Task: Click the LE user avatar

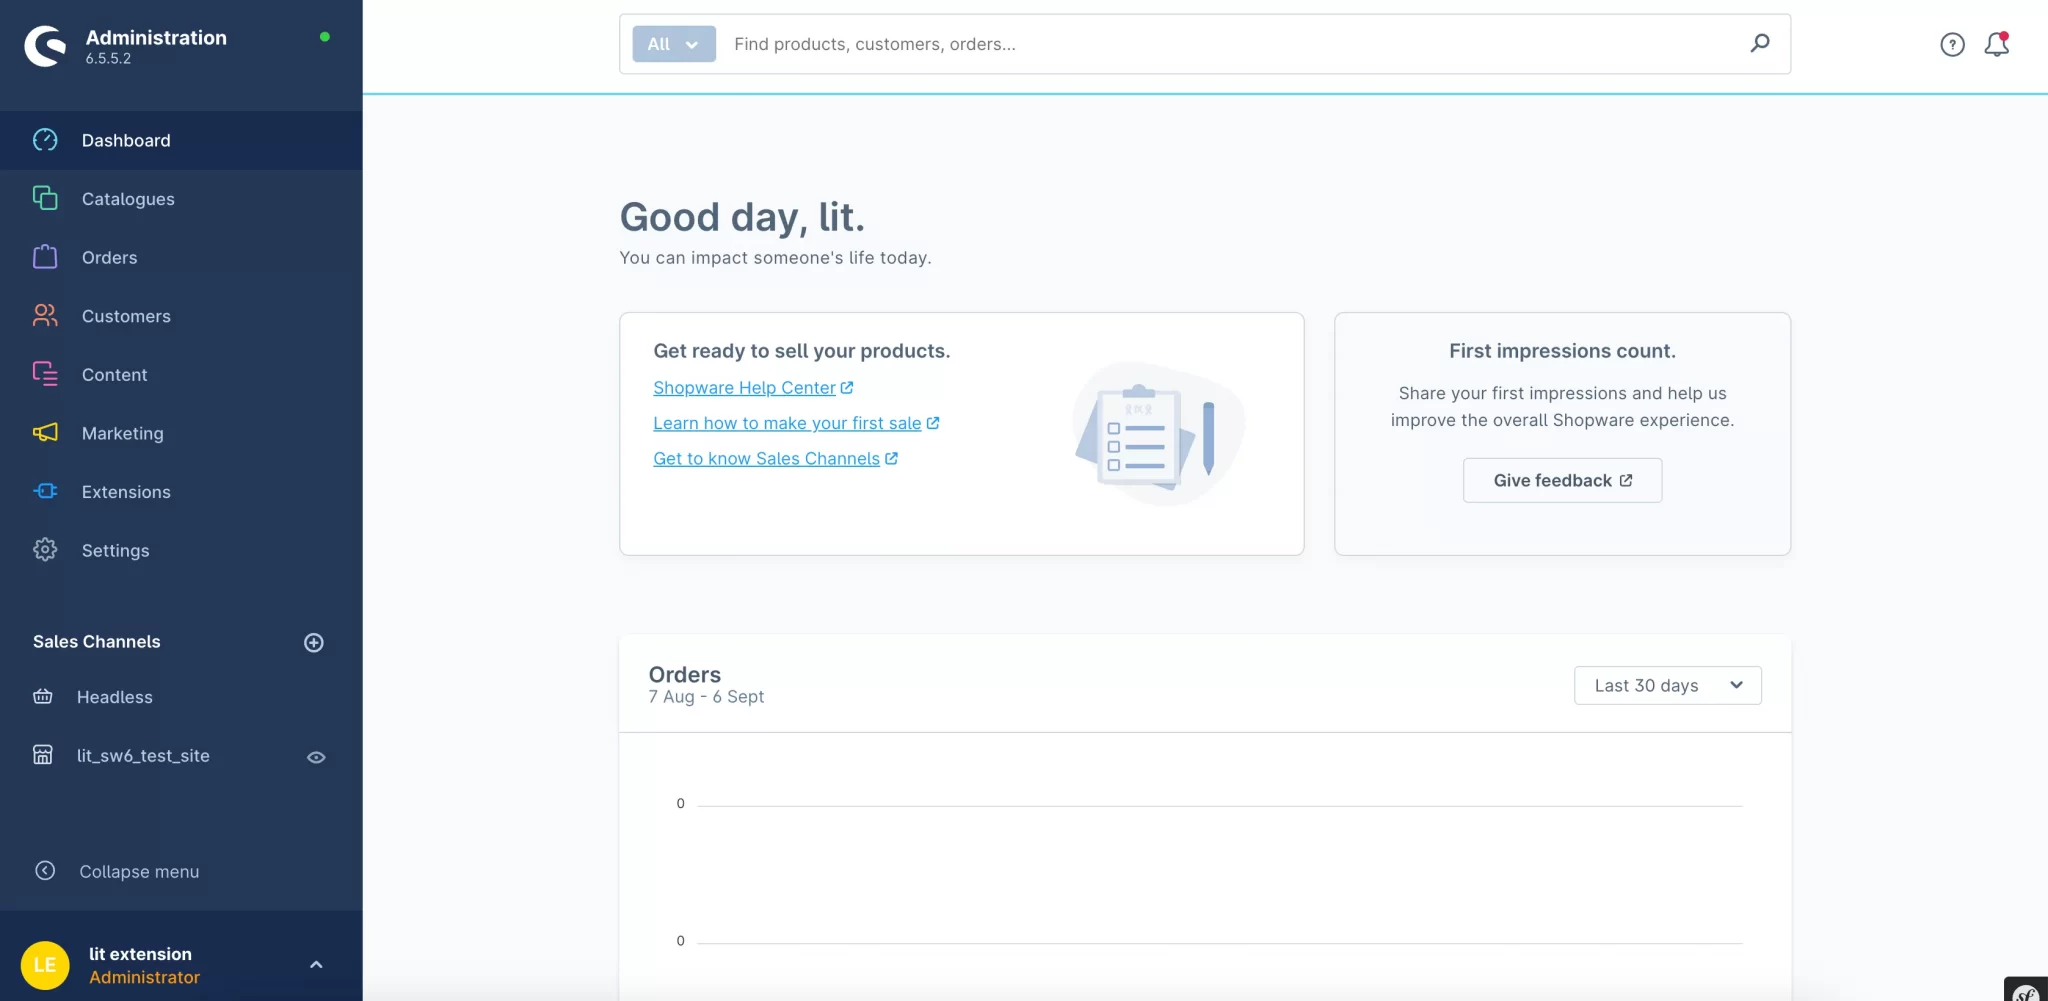Action: 45,965
